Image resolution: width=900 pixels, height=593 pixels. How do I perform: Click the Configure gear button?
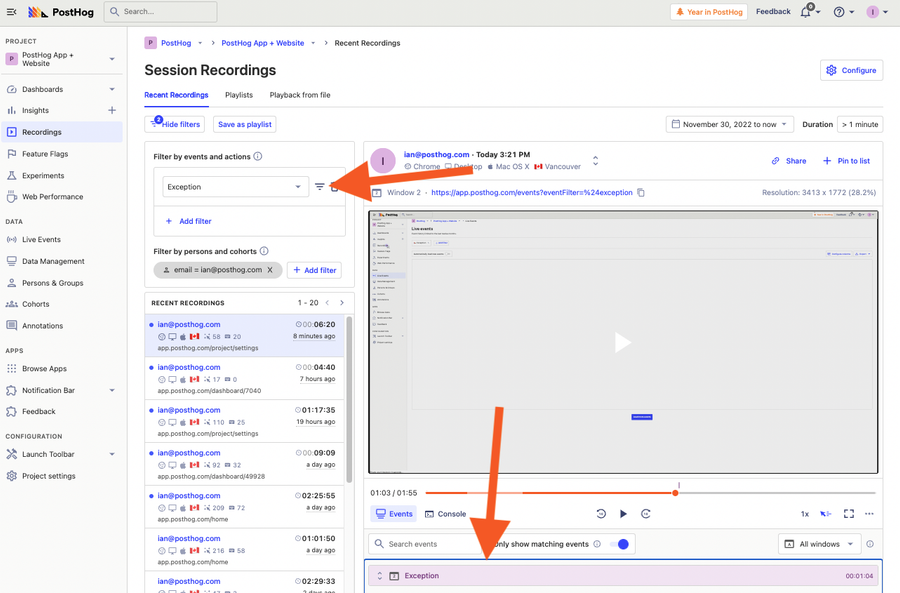[x=851, y=70]
